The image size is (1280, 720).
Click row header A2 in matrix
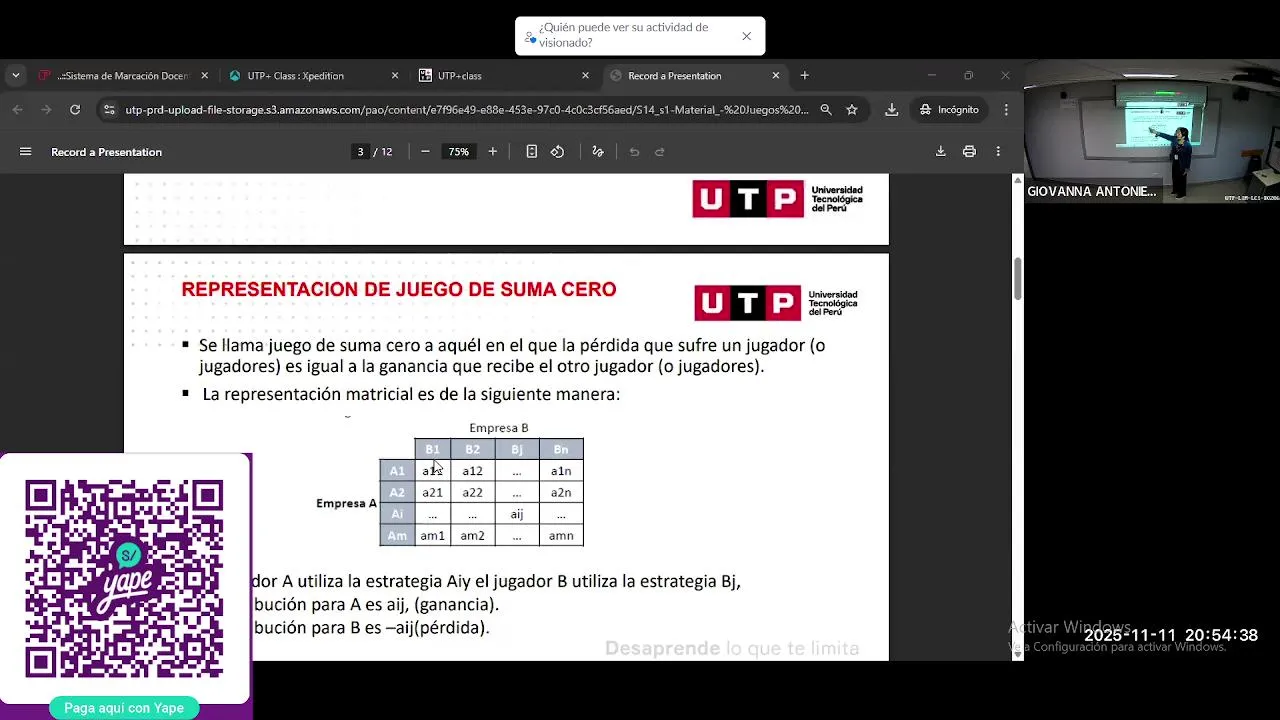(397, 493)
